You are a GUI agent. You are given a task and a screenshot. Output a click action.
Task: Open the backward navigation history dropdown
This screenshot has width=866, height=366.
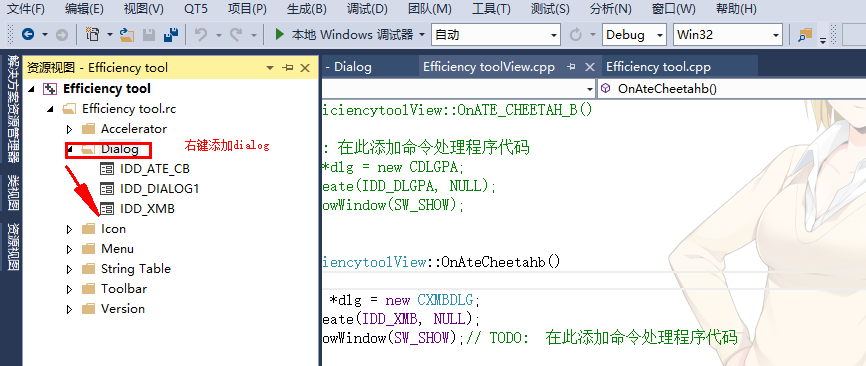[45, 35]
